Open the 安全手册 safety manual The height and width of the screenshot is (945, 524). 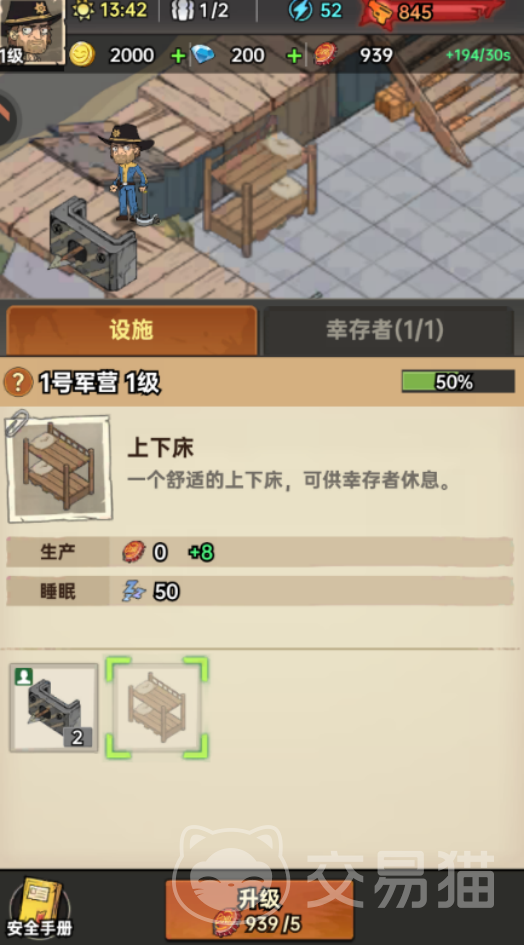[x=40, y=908]
